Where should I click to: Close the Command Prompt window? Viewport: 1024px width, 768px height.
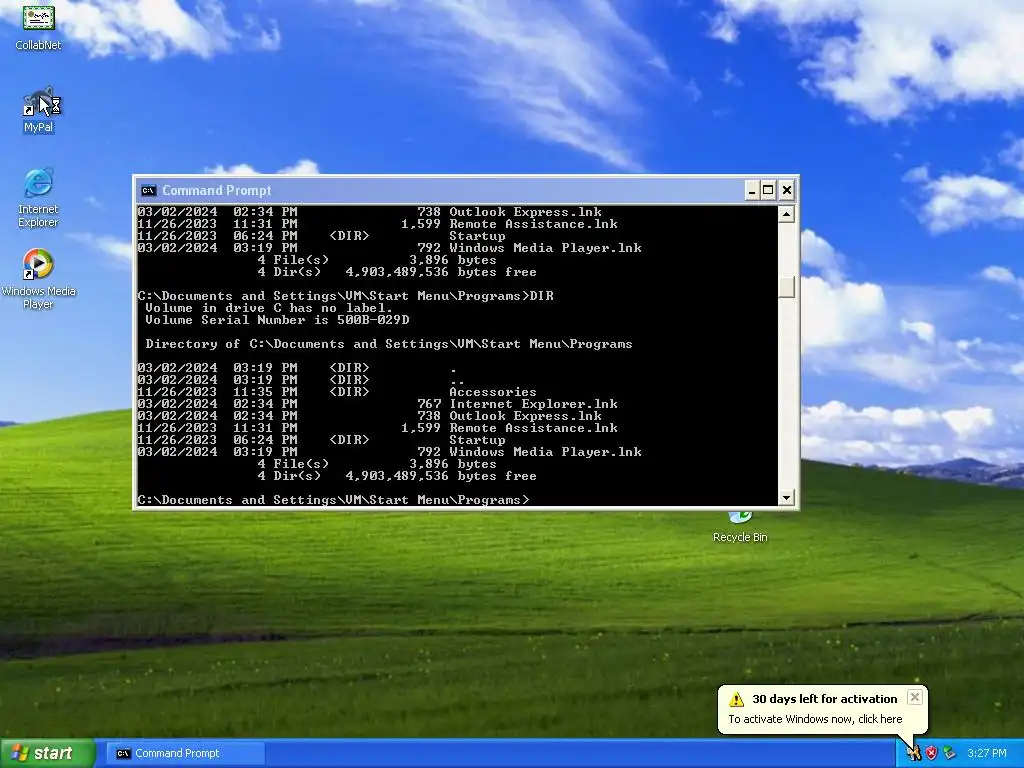click(787, 190)
